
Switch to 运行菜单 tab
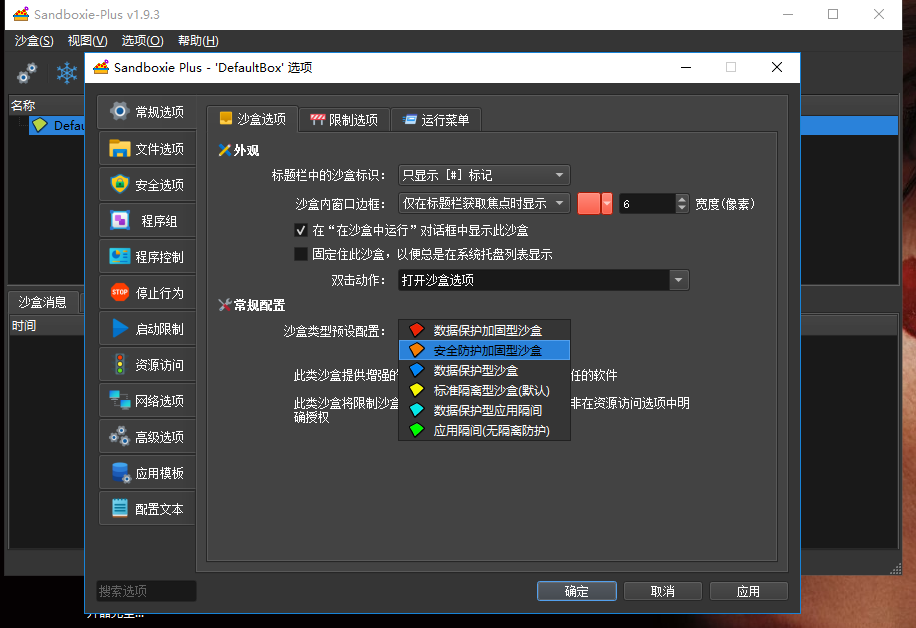pyautogui.click(x=436, y=120)
